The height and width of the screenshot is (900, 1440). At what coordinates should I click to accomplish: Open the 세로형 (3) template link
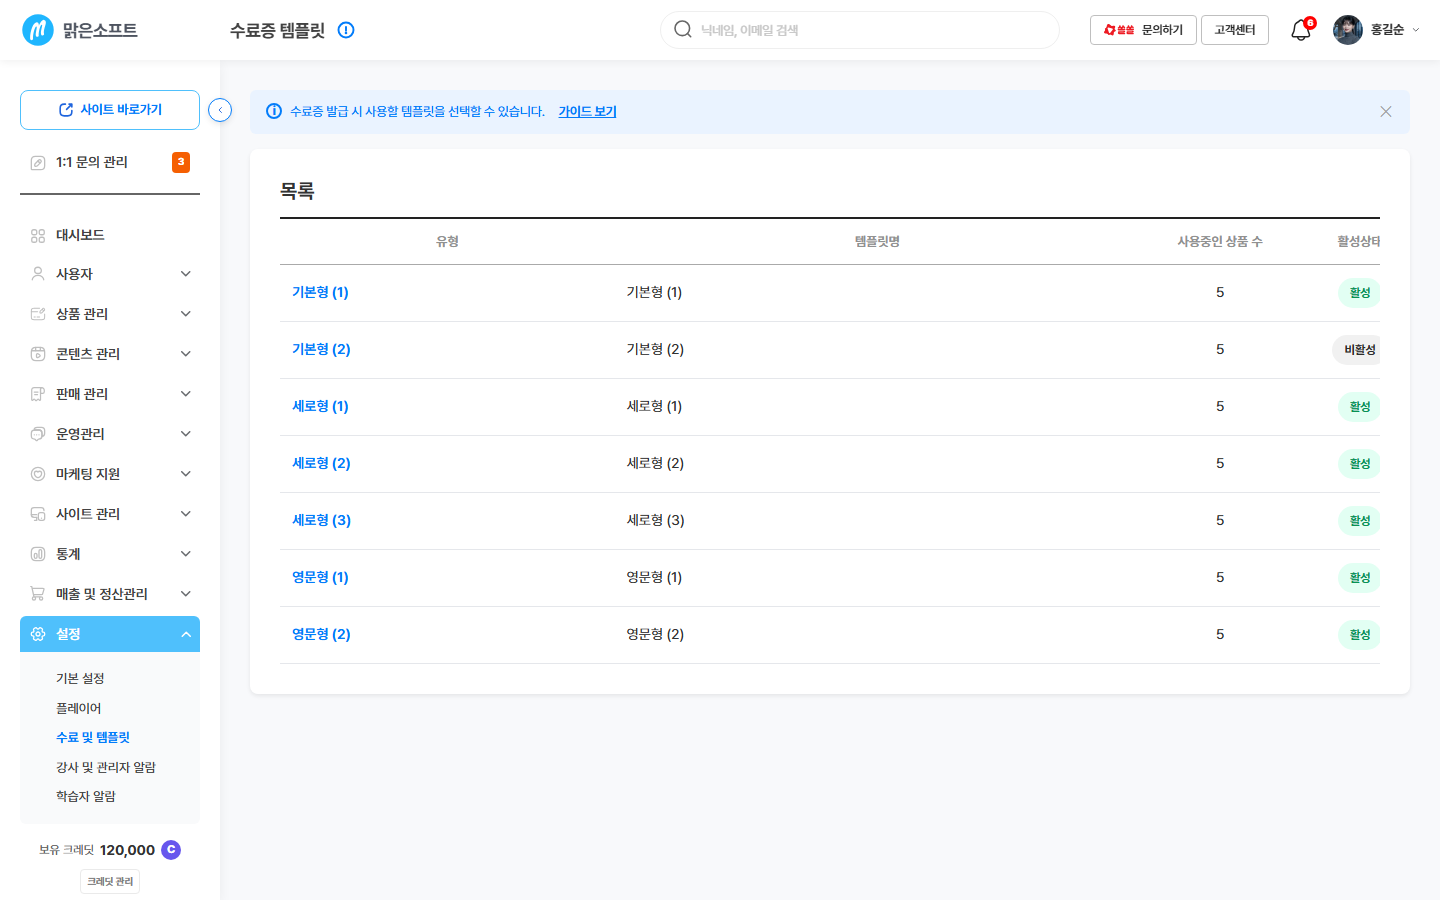[x=321, y=520]
